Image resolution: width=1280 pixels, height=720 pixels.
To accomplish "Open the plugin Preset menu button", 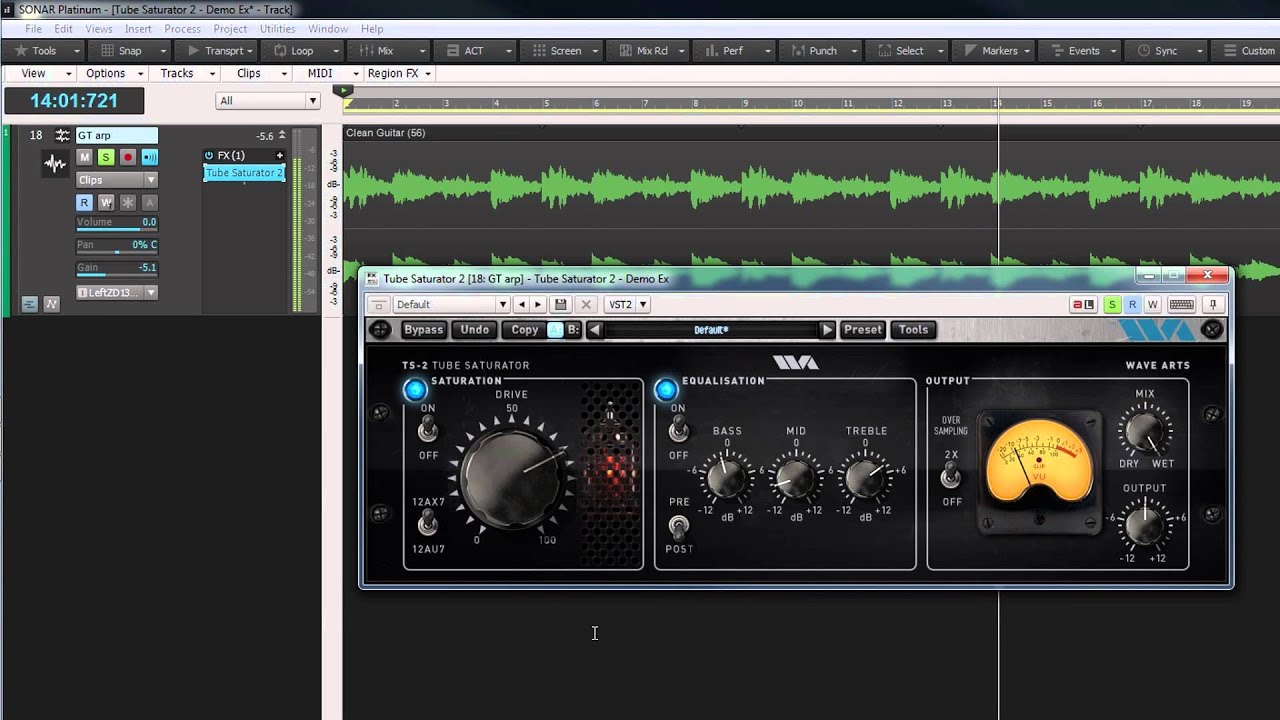I will 863,329.
